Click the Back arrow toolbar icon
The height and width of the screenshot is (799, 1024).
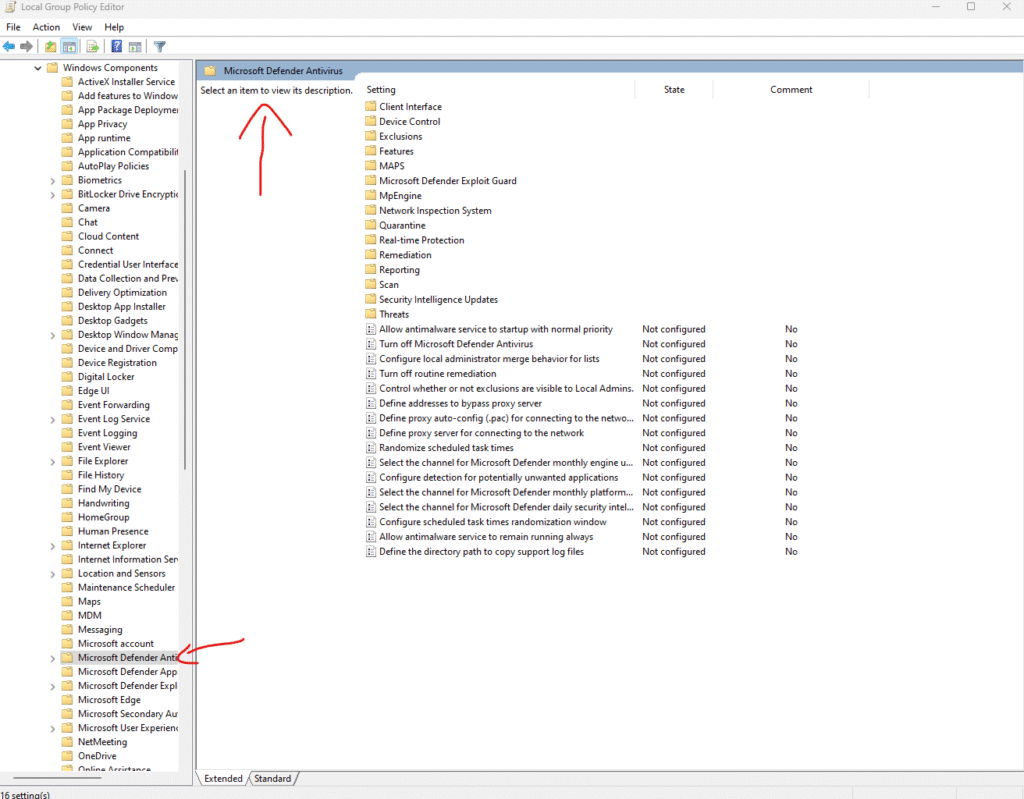click(9, 46)
